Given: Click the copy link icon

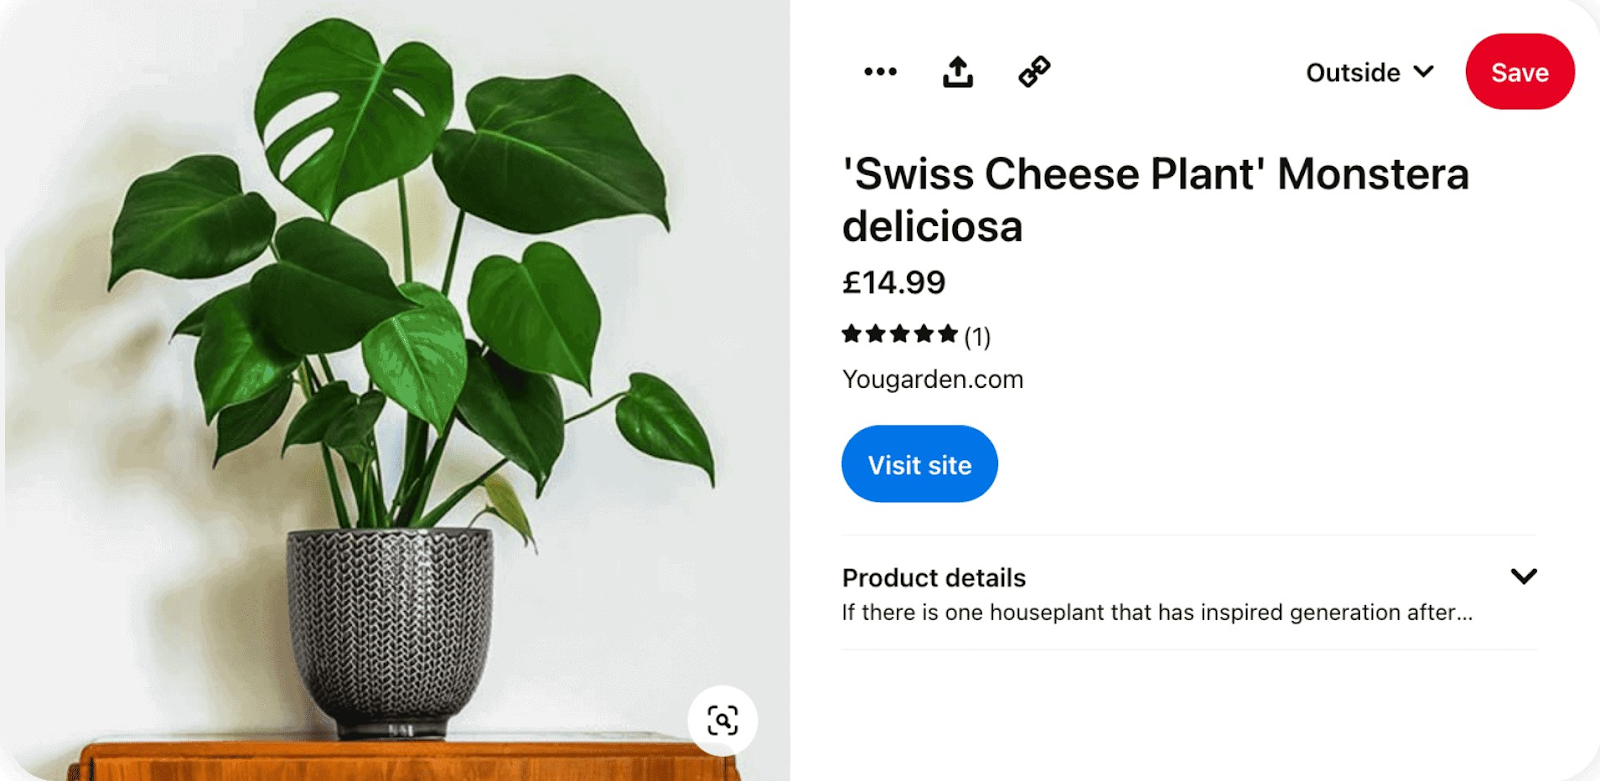Looking at the screenshot, I should 1034,70.
